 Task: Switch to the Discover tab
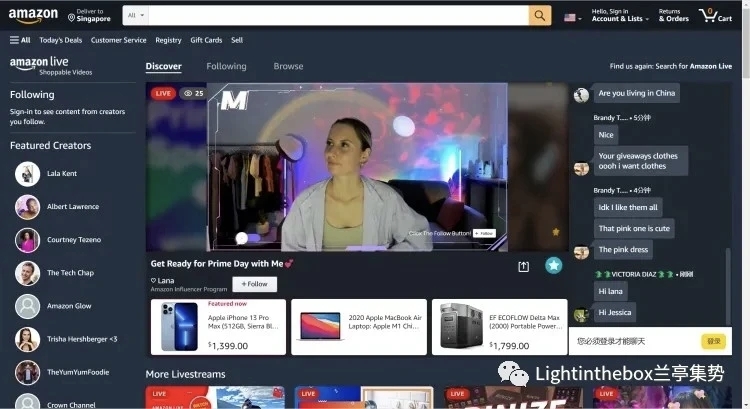click(x=164, y=66)
